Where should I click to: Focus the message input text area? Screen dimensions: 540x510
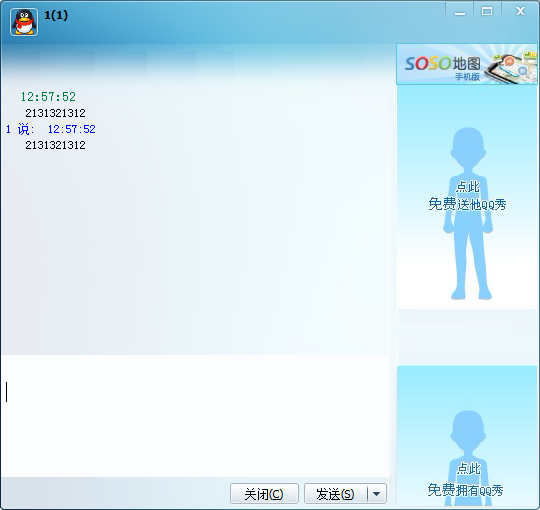(195, 416)
